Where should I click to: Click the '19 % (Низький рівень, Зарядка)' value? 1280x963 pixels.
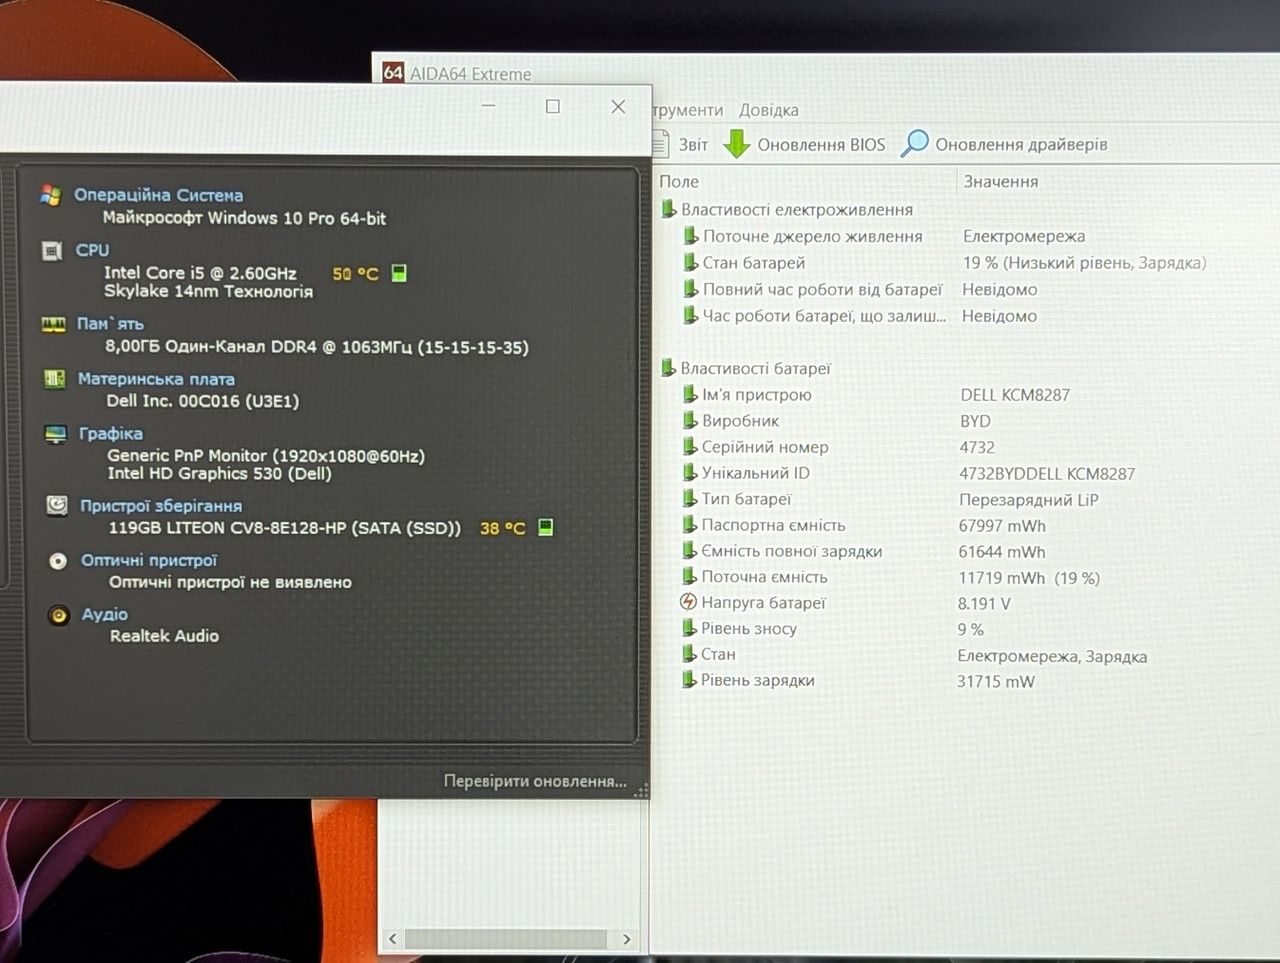[1084, 263]
